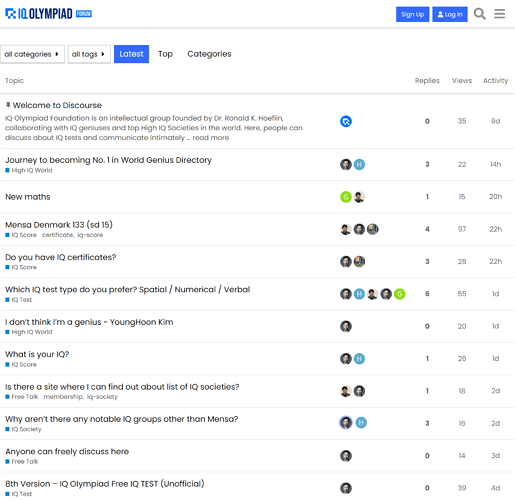Click the first avatar on Journey to becoming No. 1 topic
Image resolution: width=515 pixels, height=500 pixels.
pos(346,164)
